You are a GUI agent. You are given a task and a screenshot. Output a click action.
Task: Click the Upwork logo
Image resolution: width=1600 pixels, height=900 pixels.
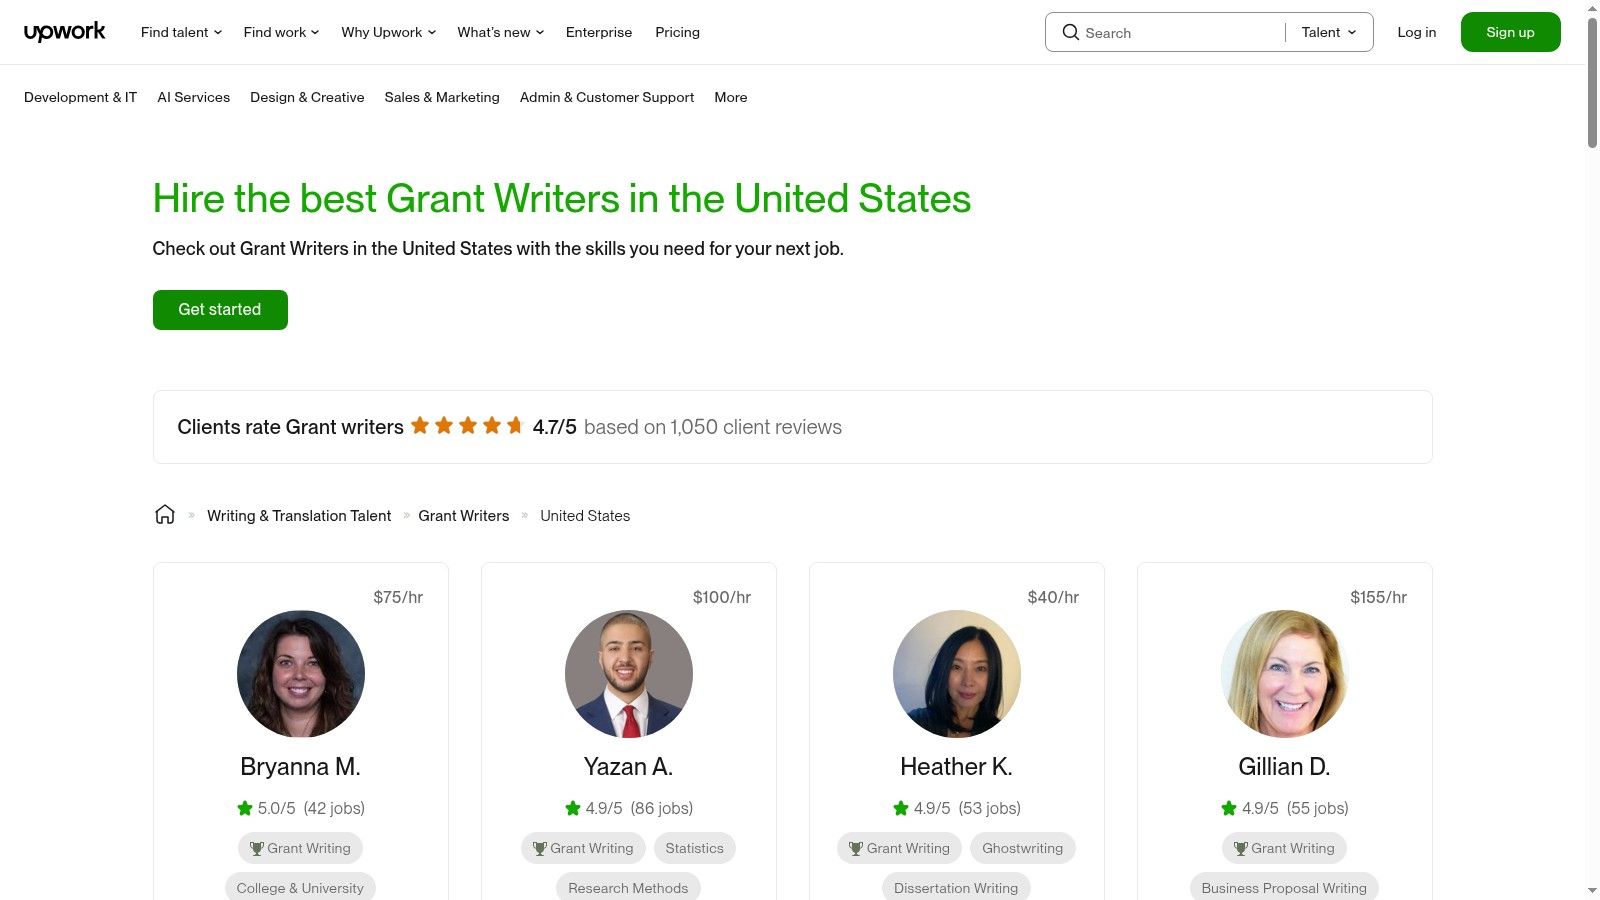[x=64, y=32]
